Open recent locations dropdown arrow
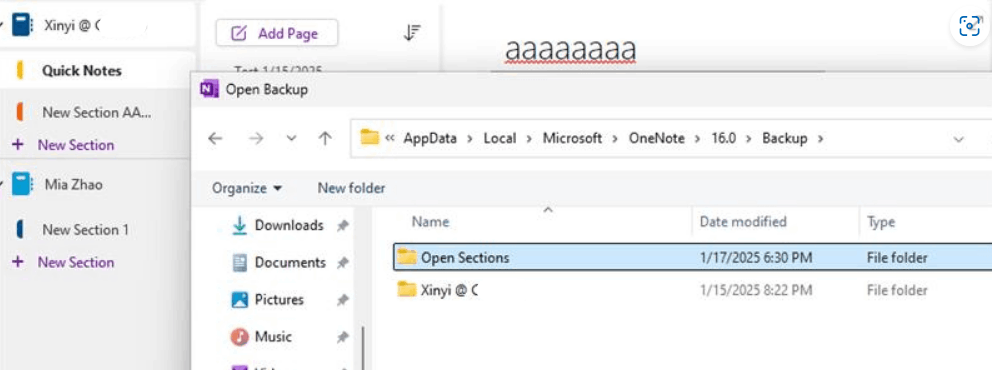992x370 pixels. point(291,139)
